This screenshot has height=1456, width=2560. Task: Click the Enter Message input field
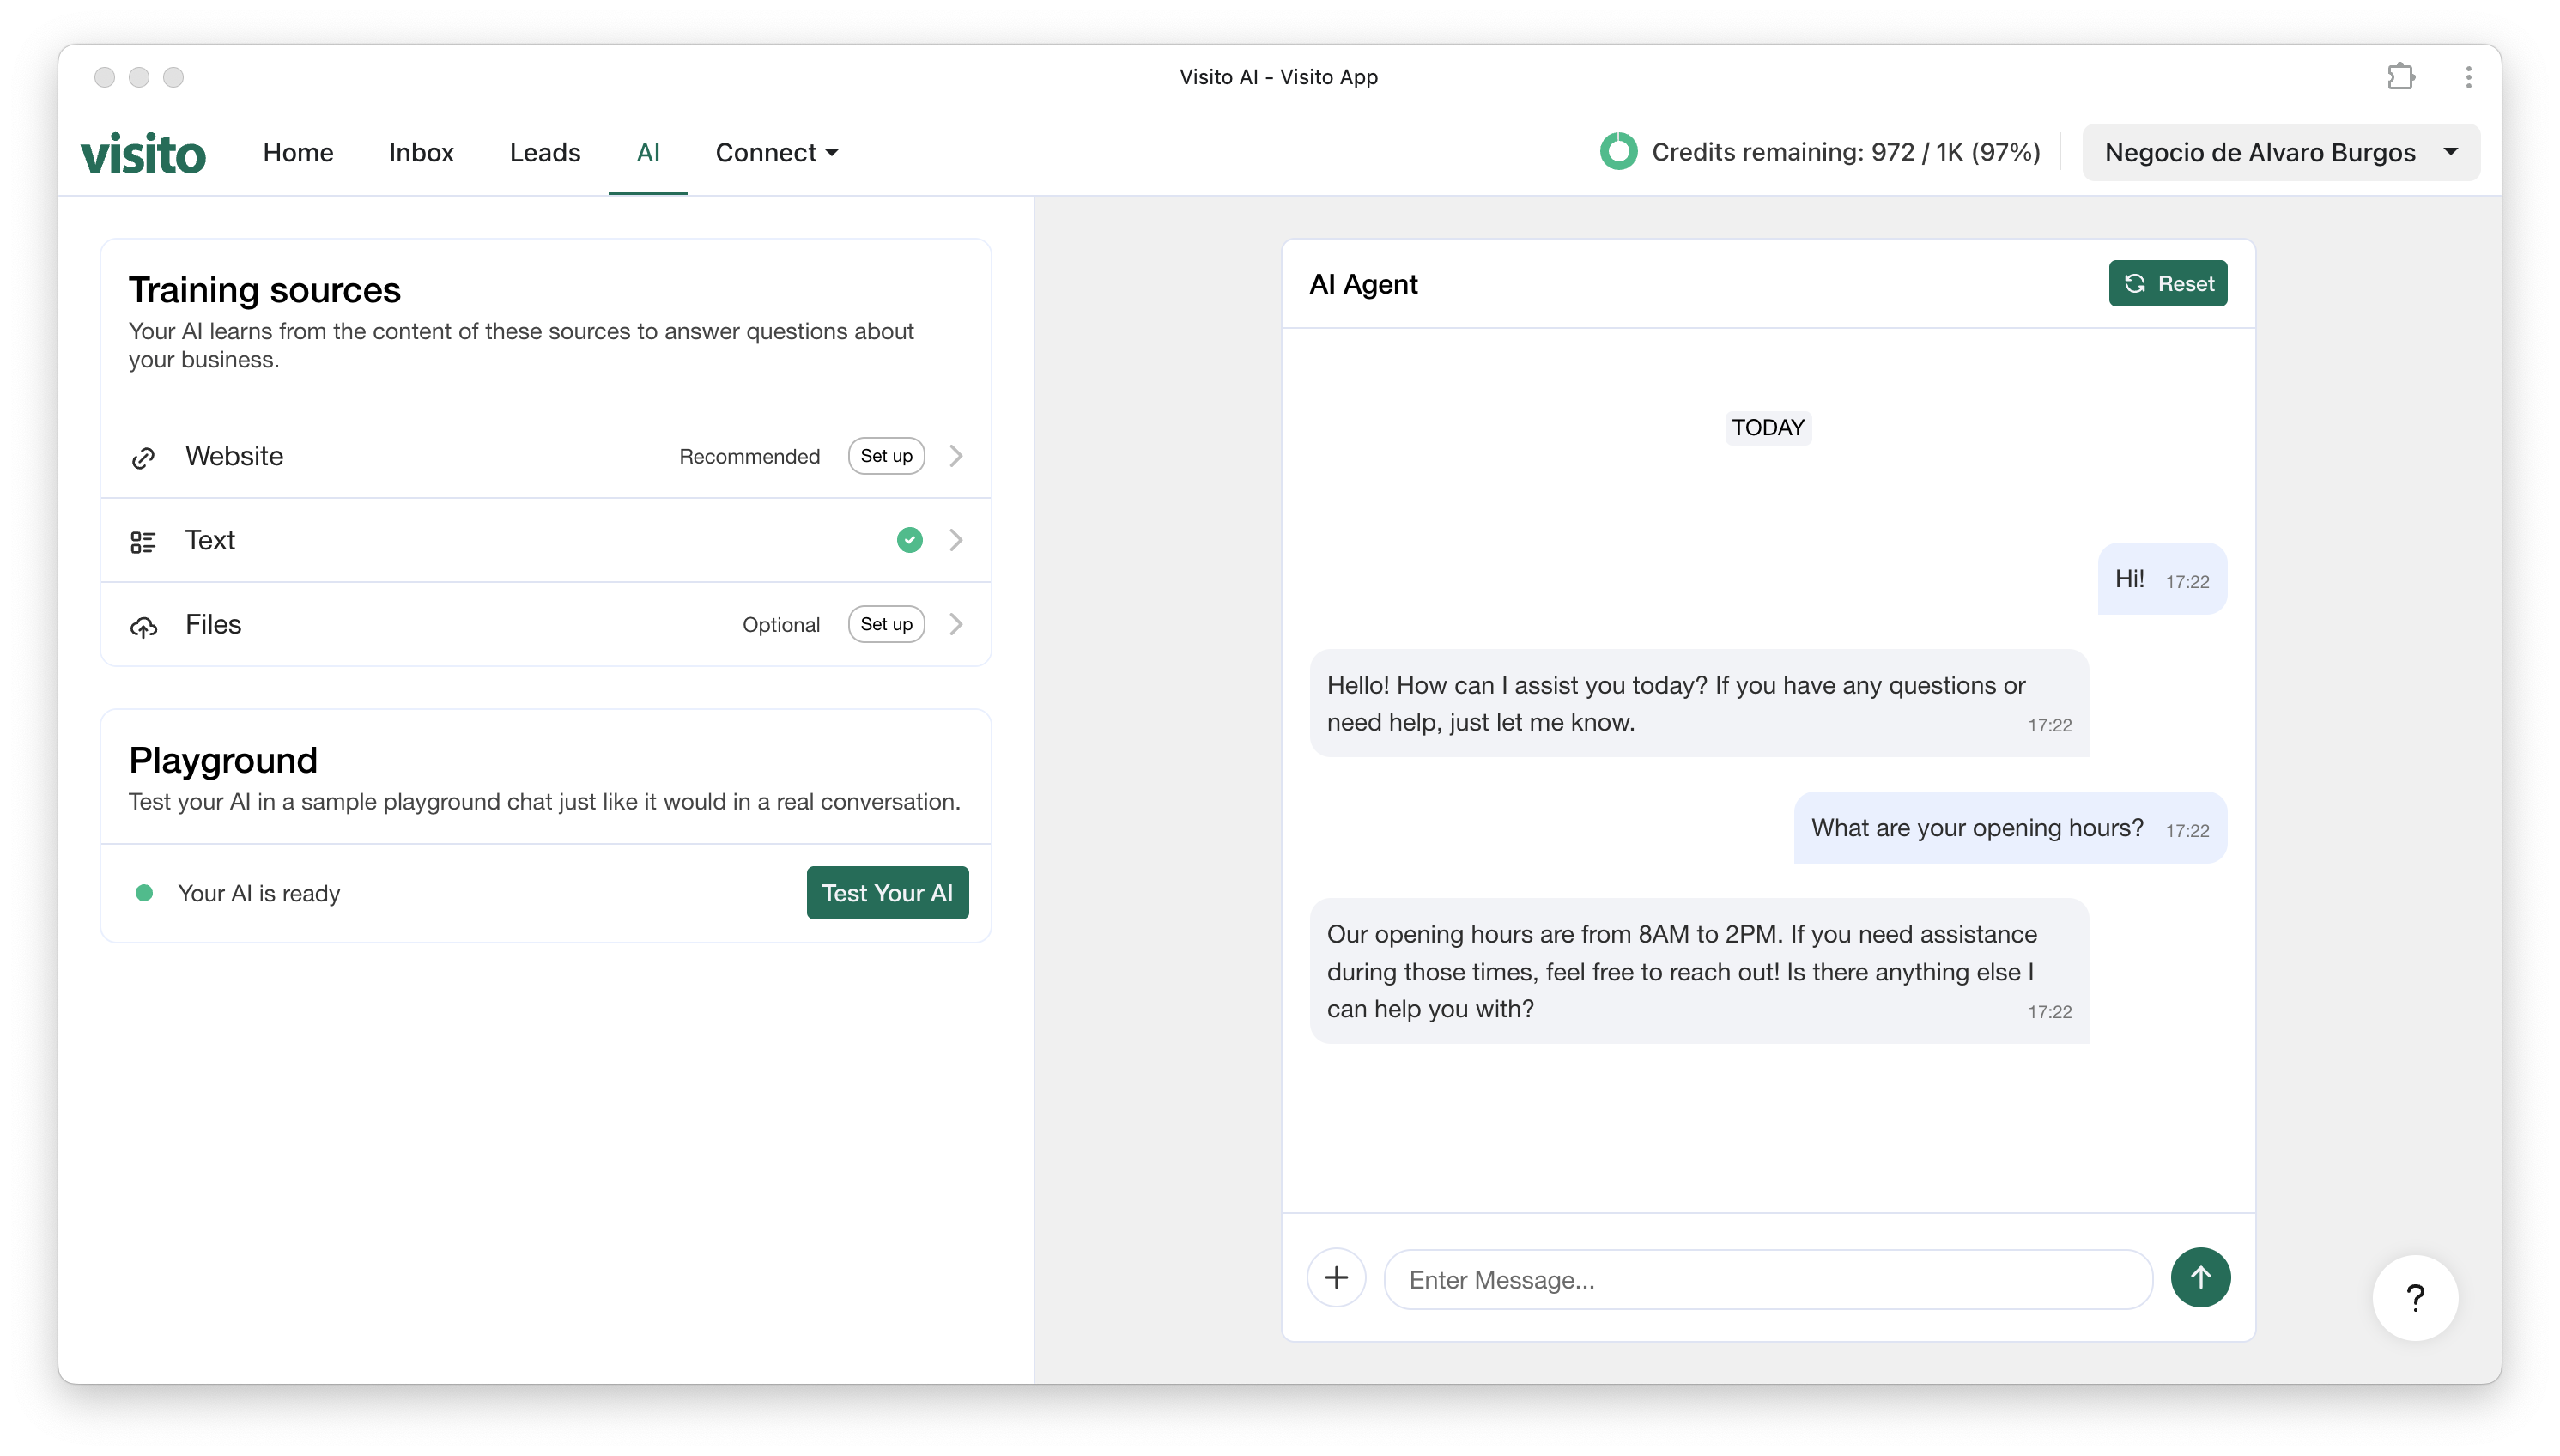point(1765,1279)
